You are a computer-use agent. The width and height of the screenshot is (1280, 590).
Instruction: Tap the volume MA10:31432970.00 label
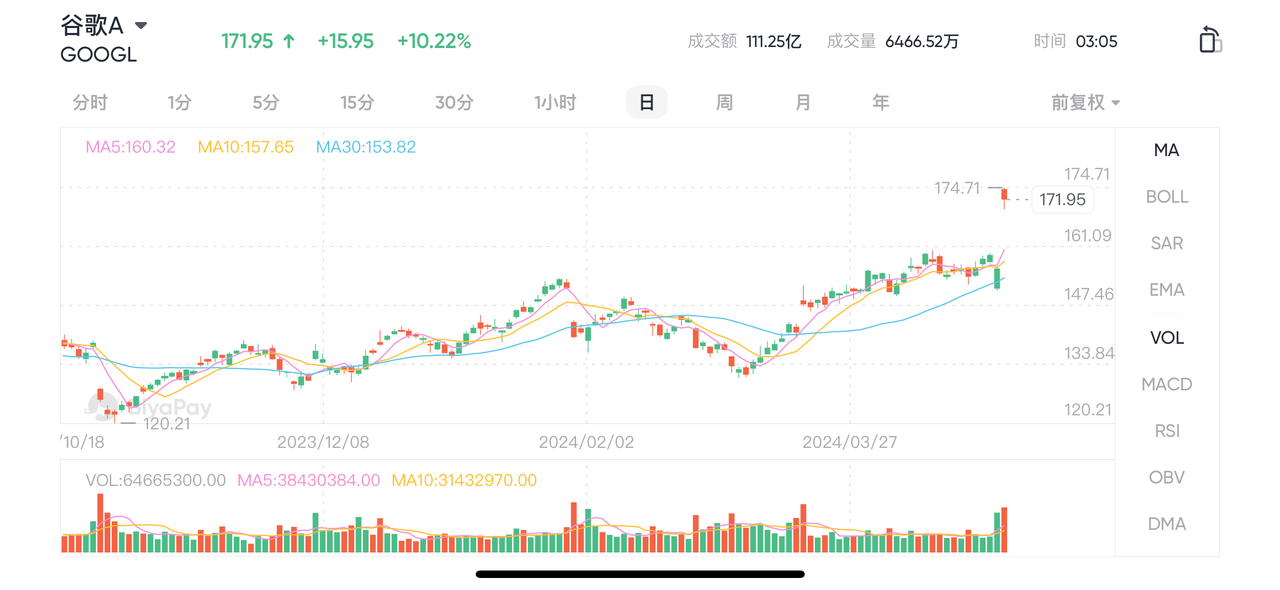click(464, 480)
